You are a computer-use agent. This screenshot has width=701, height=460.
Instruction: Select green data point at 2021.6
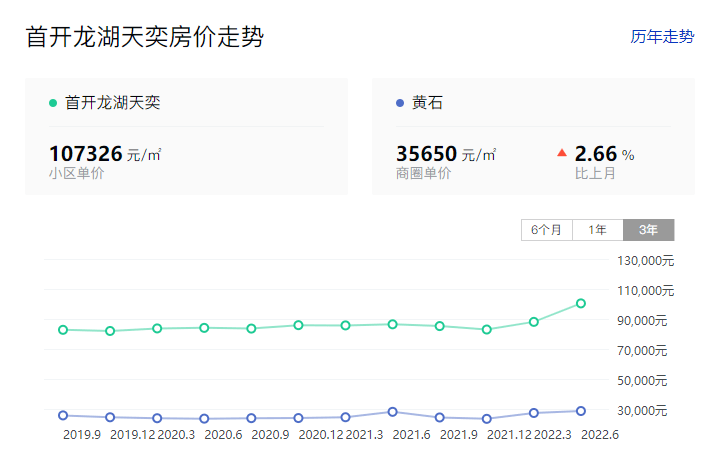click(x=393, y=324)
